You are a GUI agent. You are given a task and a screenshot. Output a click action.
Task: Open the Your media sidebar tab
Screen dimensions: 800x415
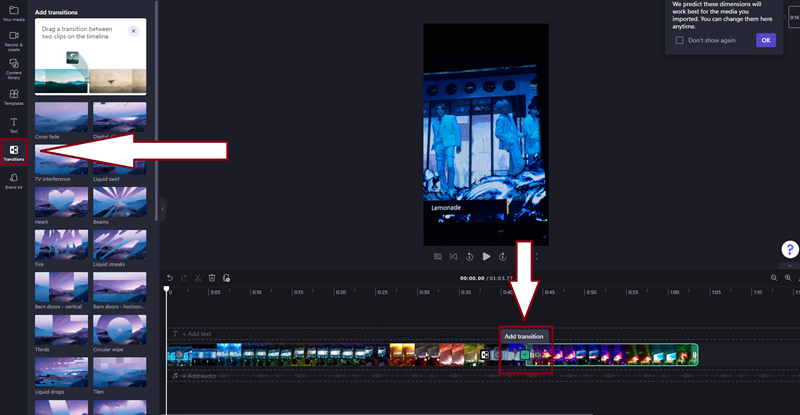14,13
